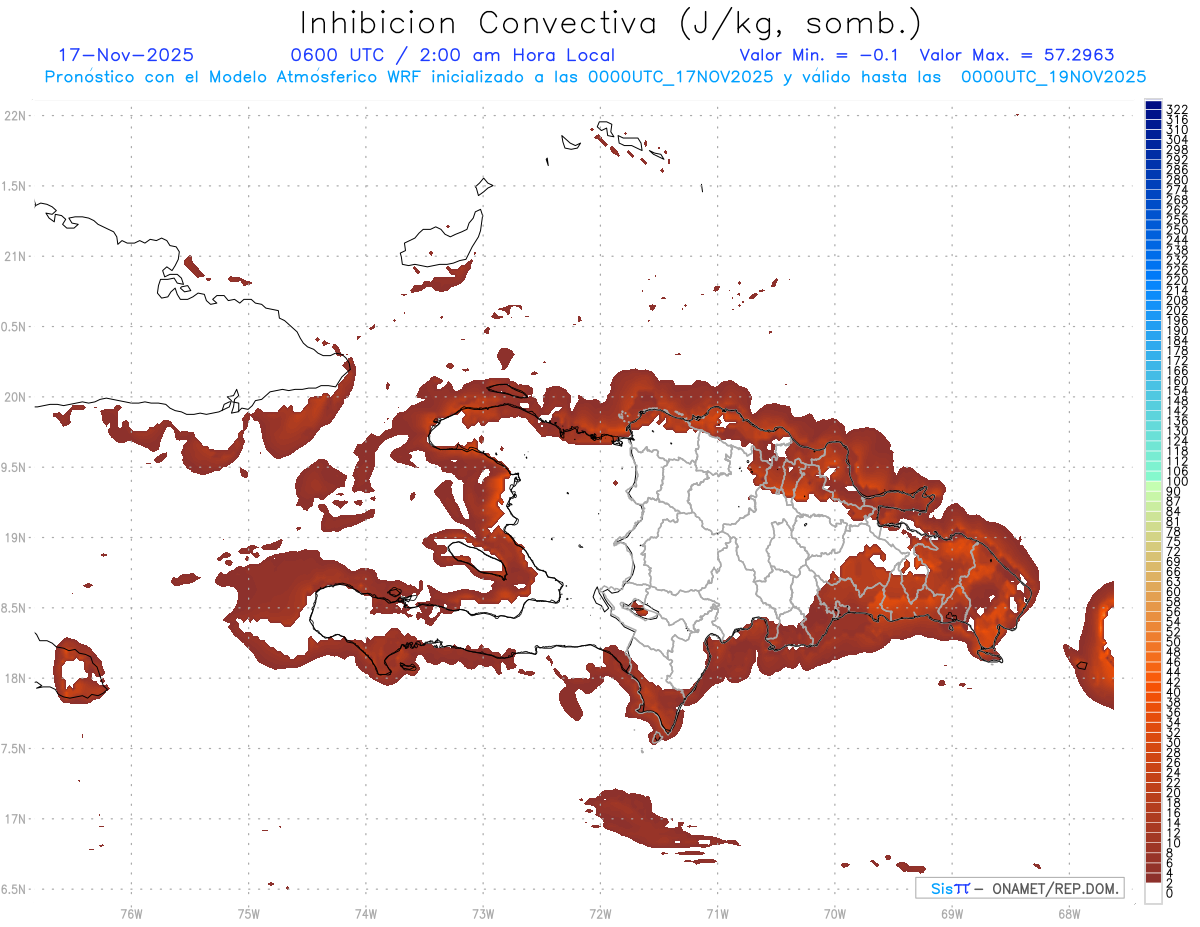This screenshot has height=927, width=1200.
Task: Click the white swatch ending the color scale
Action: (1153, 893)
